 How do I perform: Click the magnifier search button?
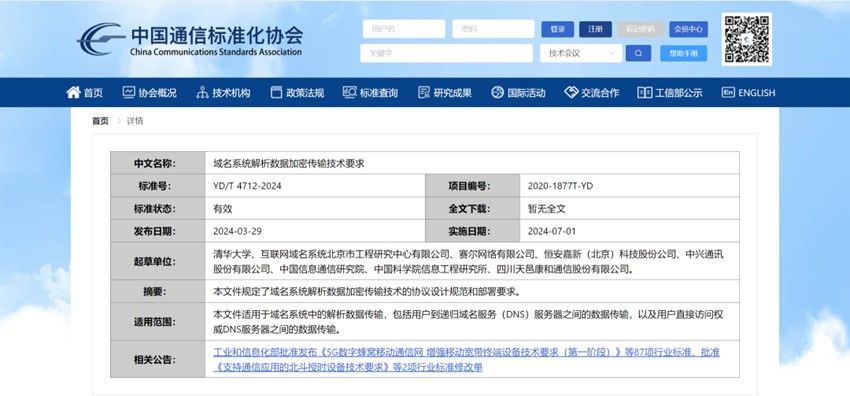(638, 53)
